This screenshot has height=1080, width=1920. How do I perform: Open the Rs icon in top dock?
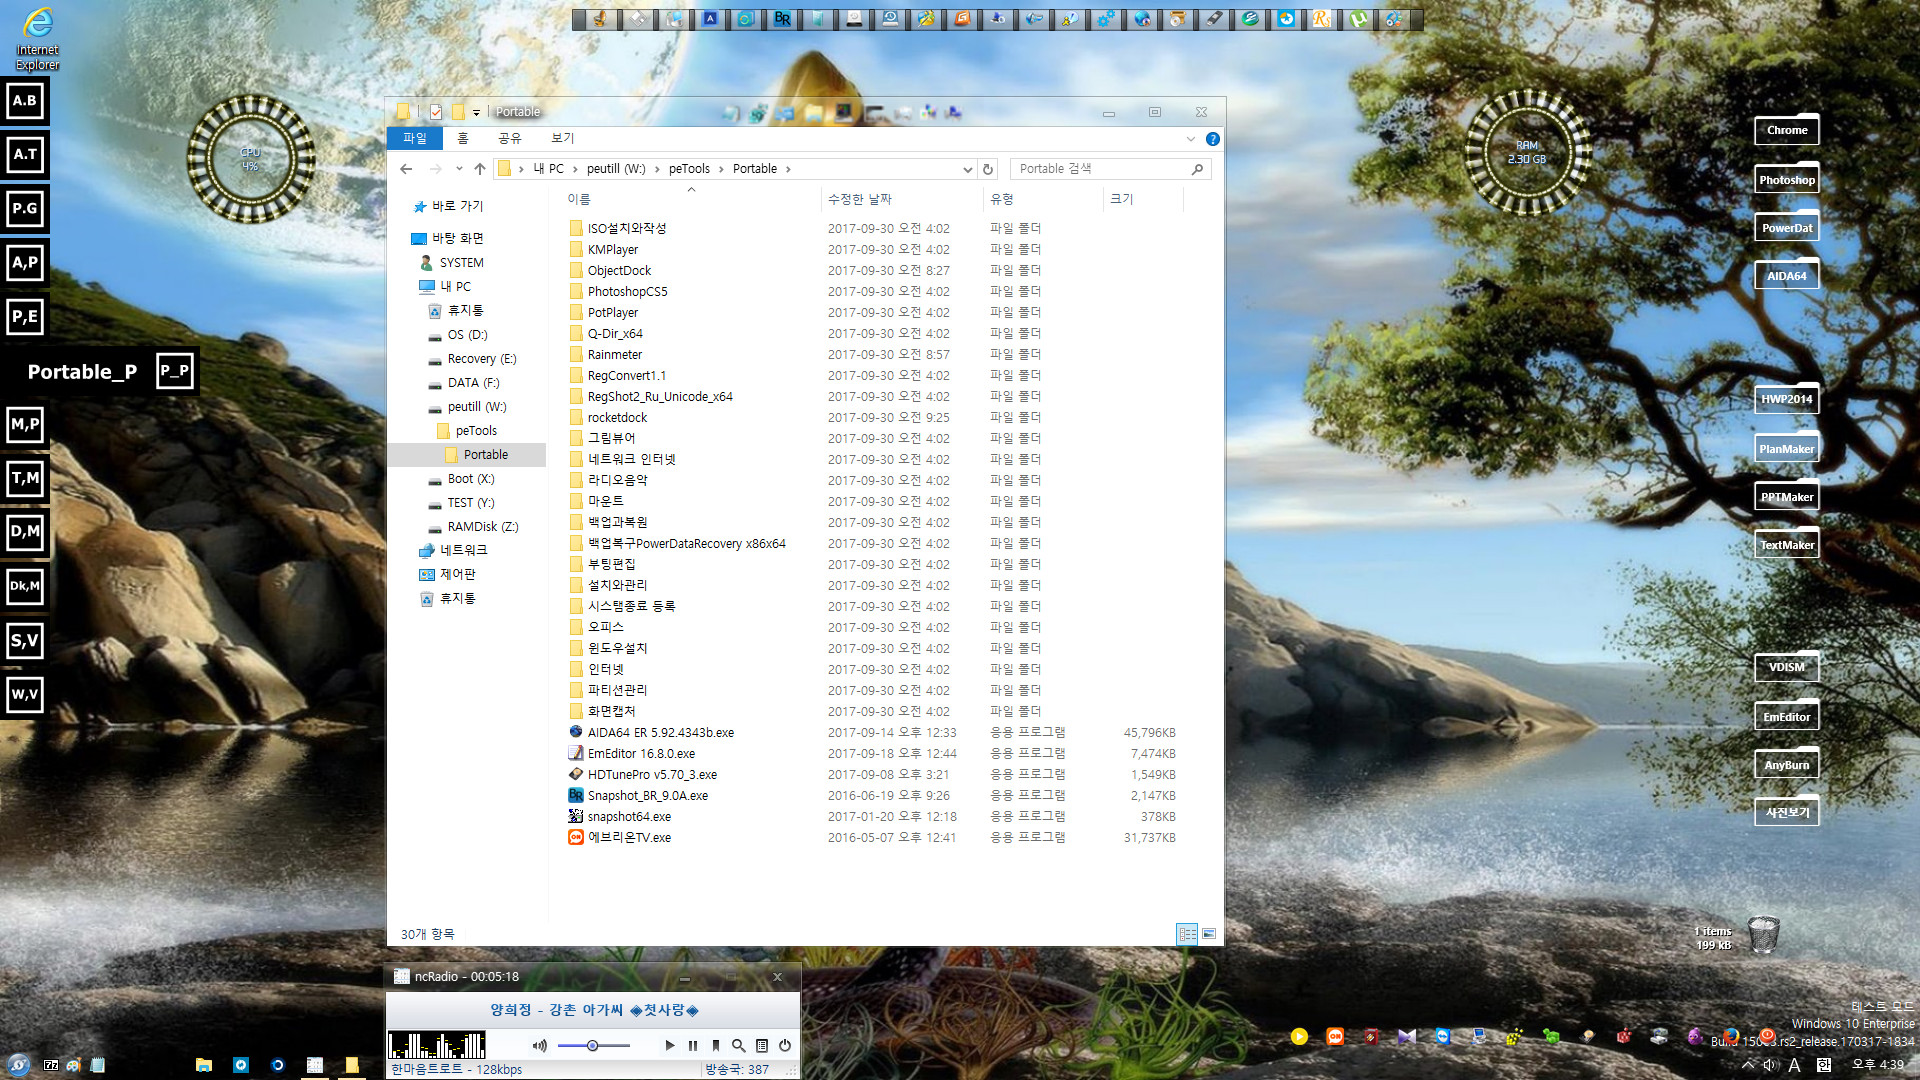(x=1322, y=18)
